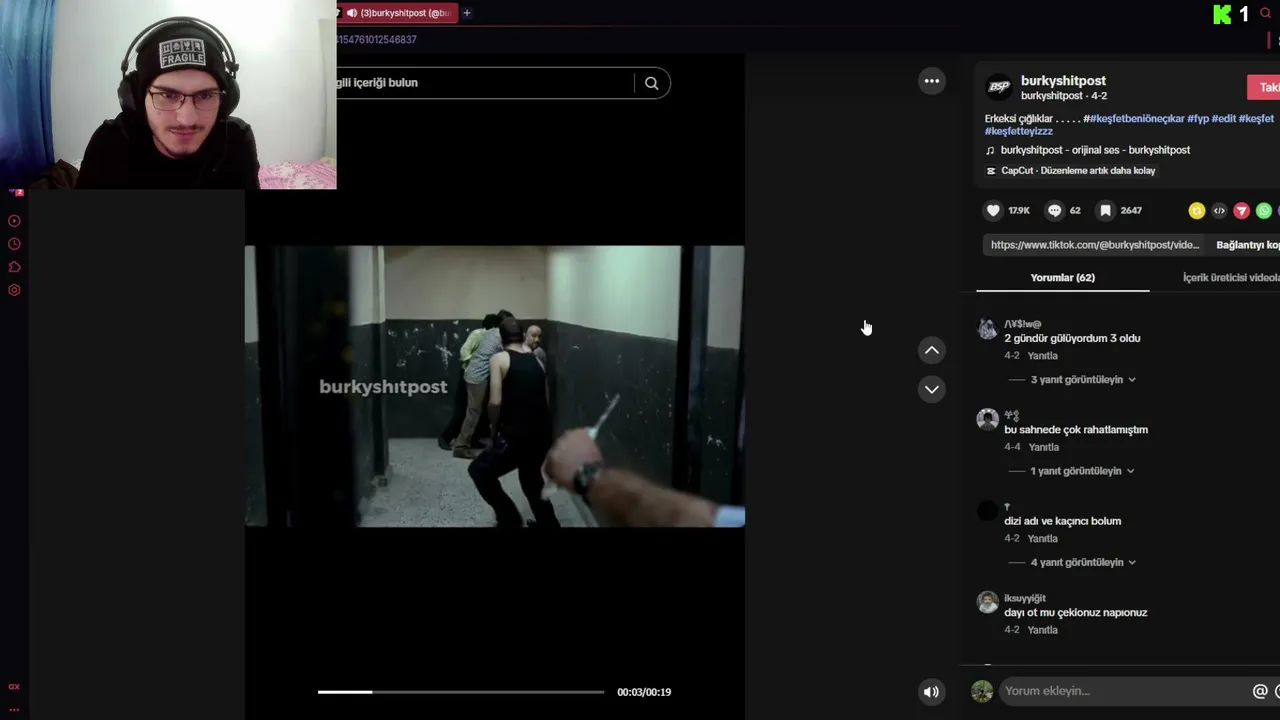Open the History clock icon in the sidebar
The image size is (1280, 720).
coord(14,244)
